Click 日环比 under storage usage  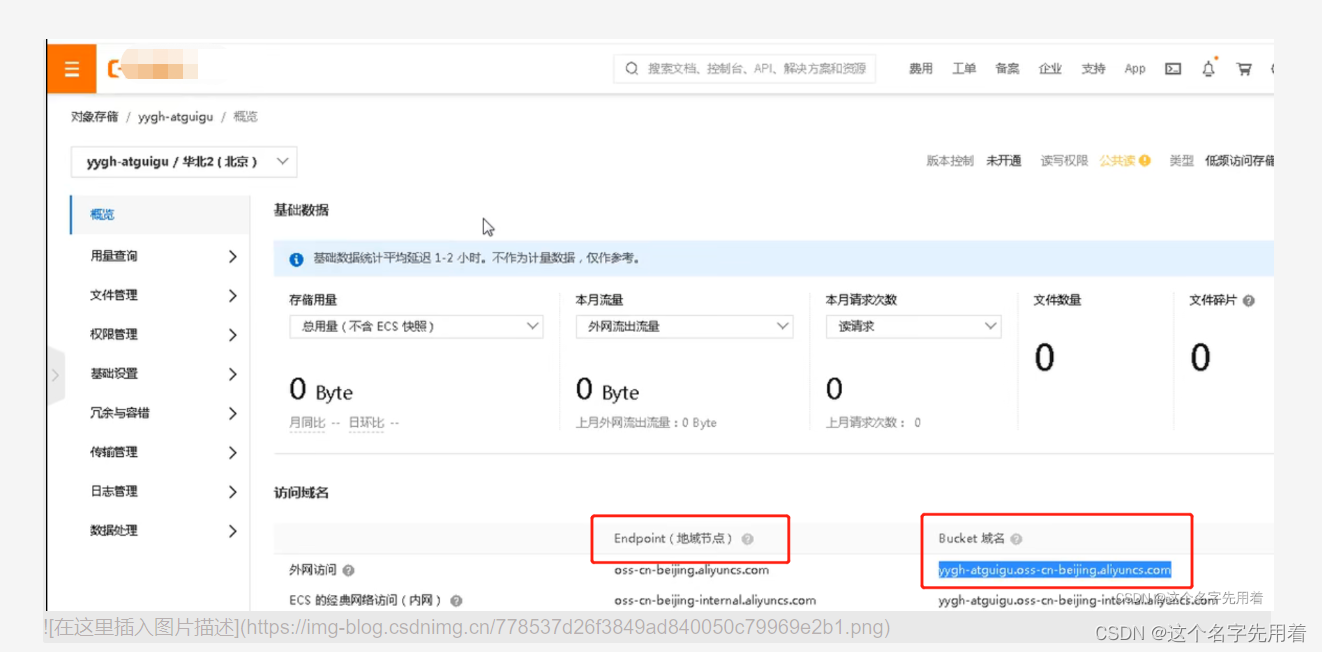(366, 423)
